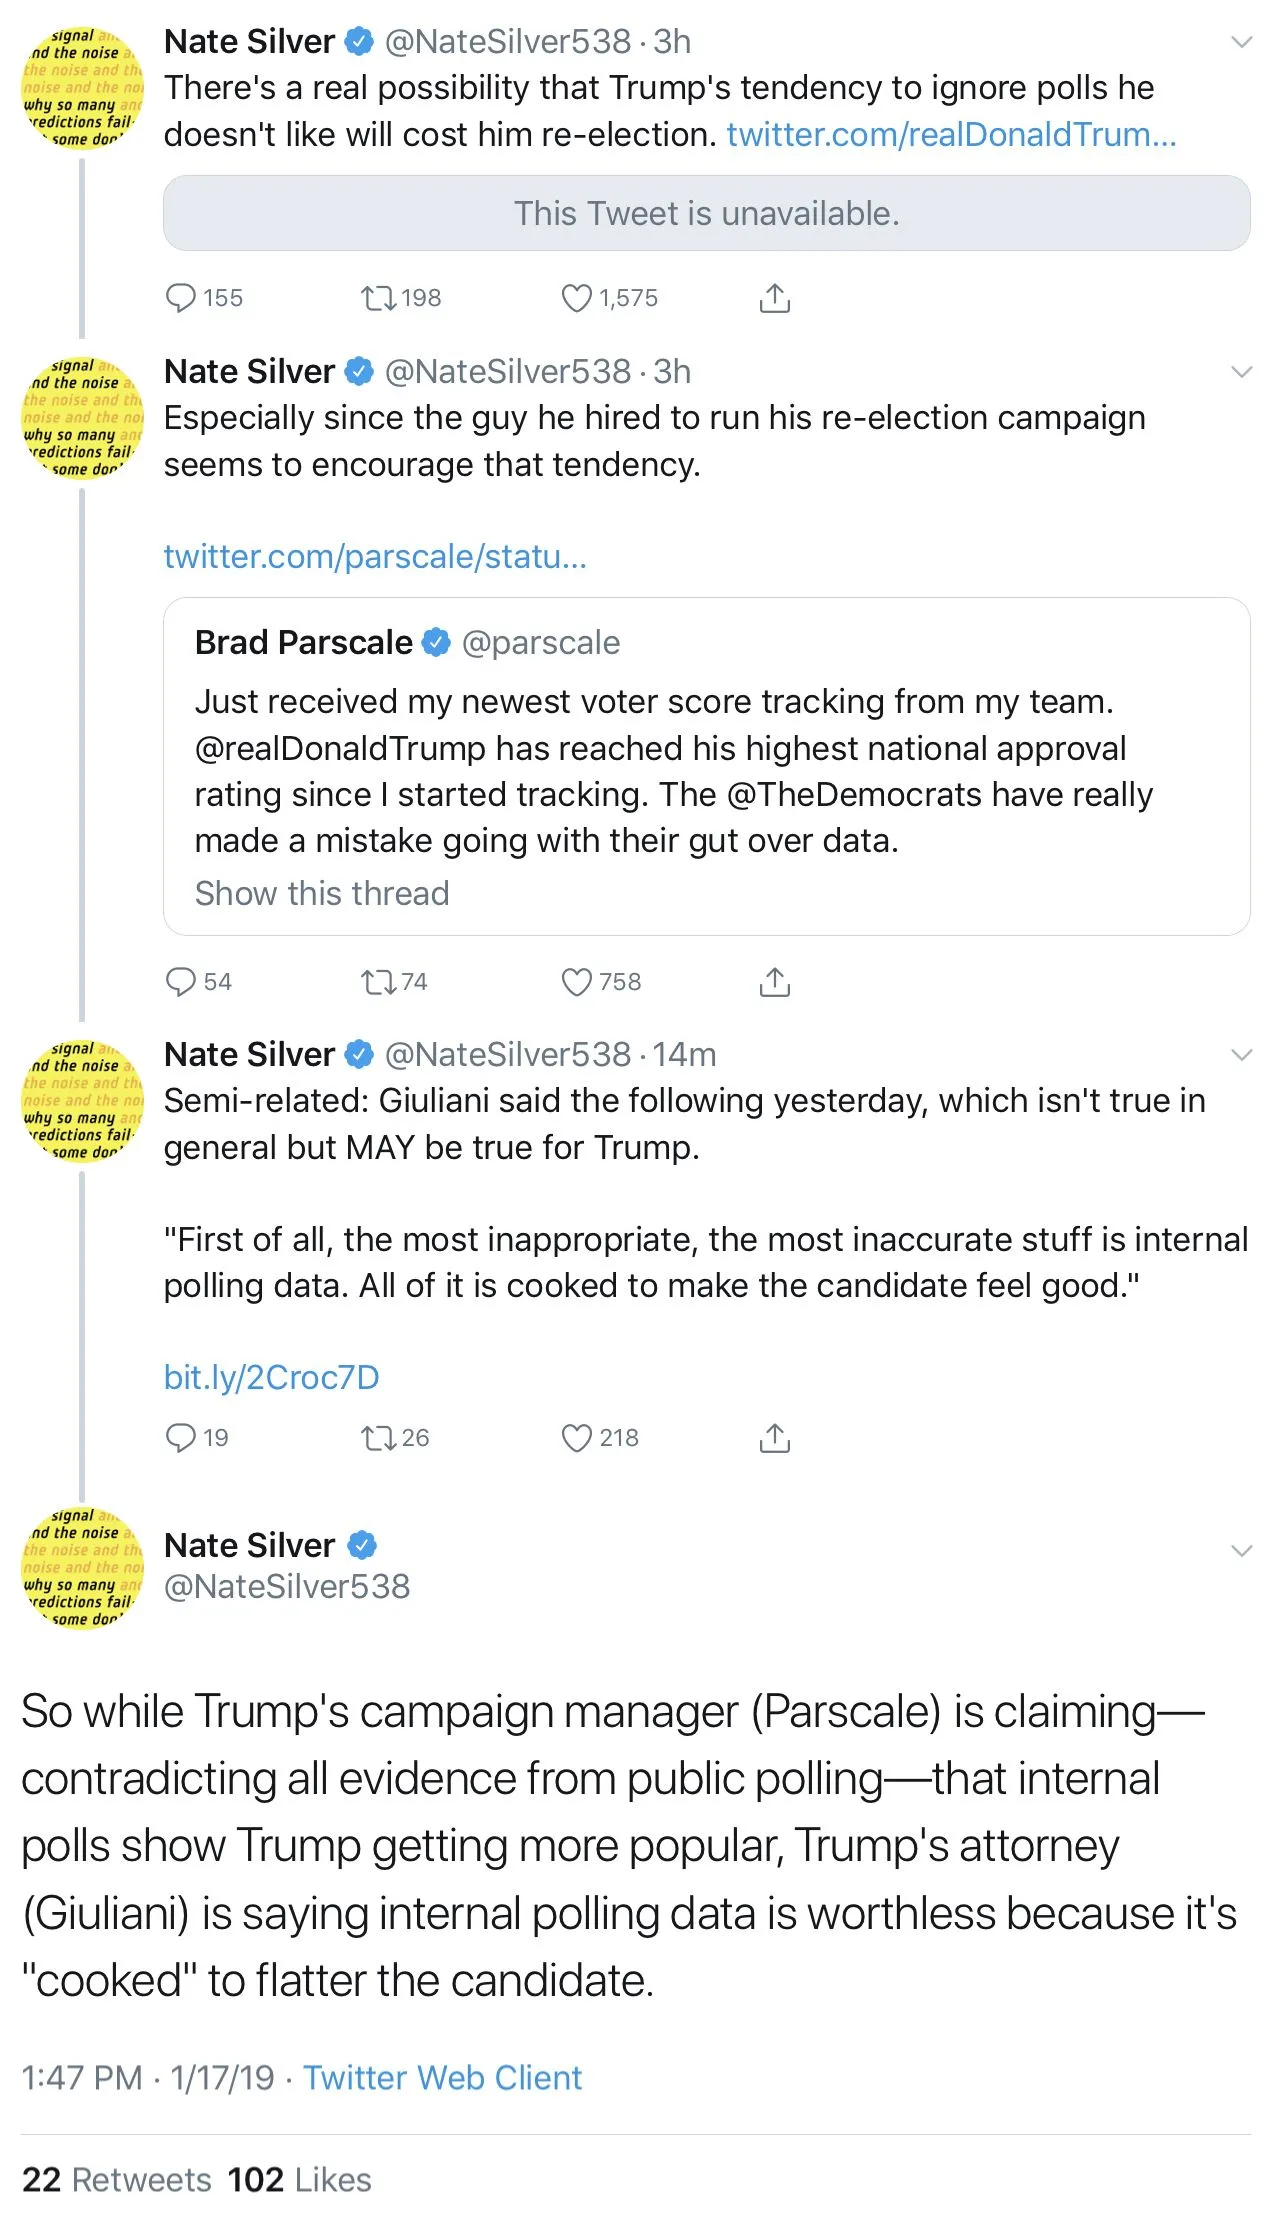Share the first tweet about ignoring polls
Viewport: 1279px width, 2220px height.
click(775, 298)
